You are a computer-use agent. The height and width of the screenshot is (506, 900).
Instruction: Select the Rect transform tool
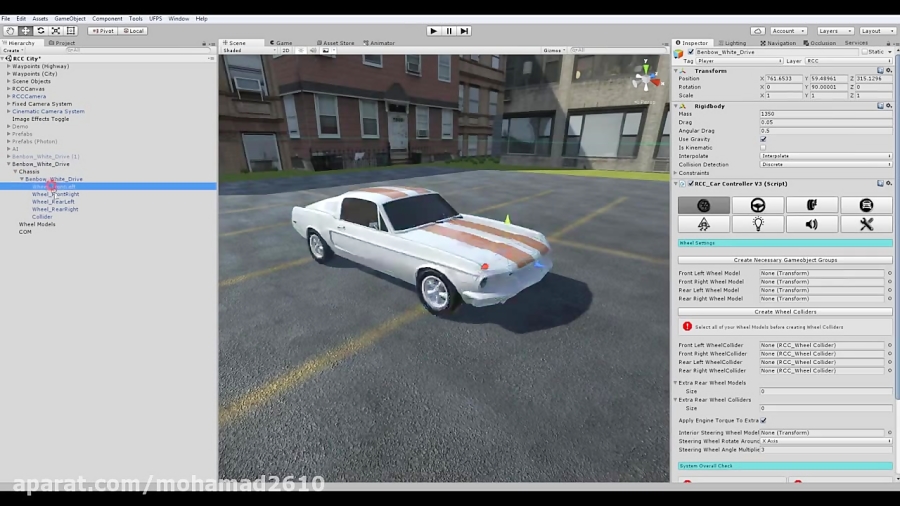71,31
